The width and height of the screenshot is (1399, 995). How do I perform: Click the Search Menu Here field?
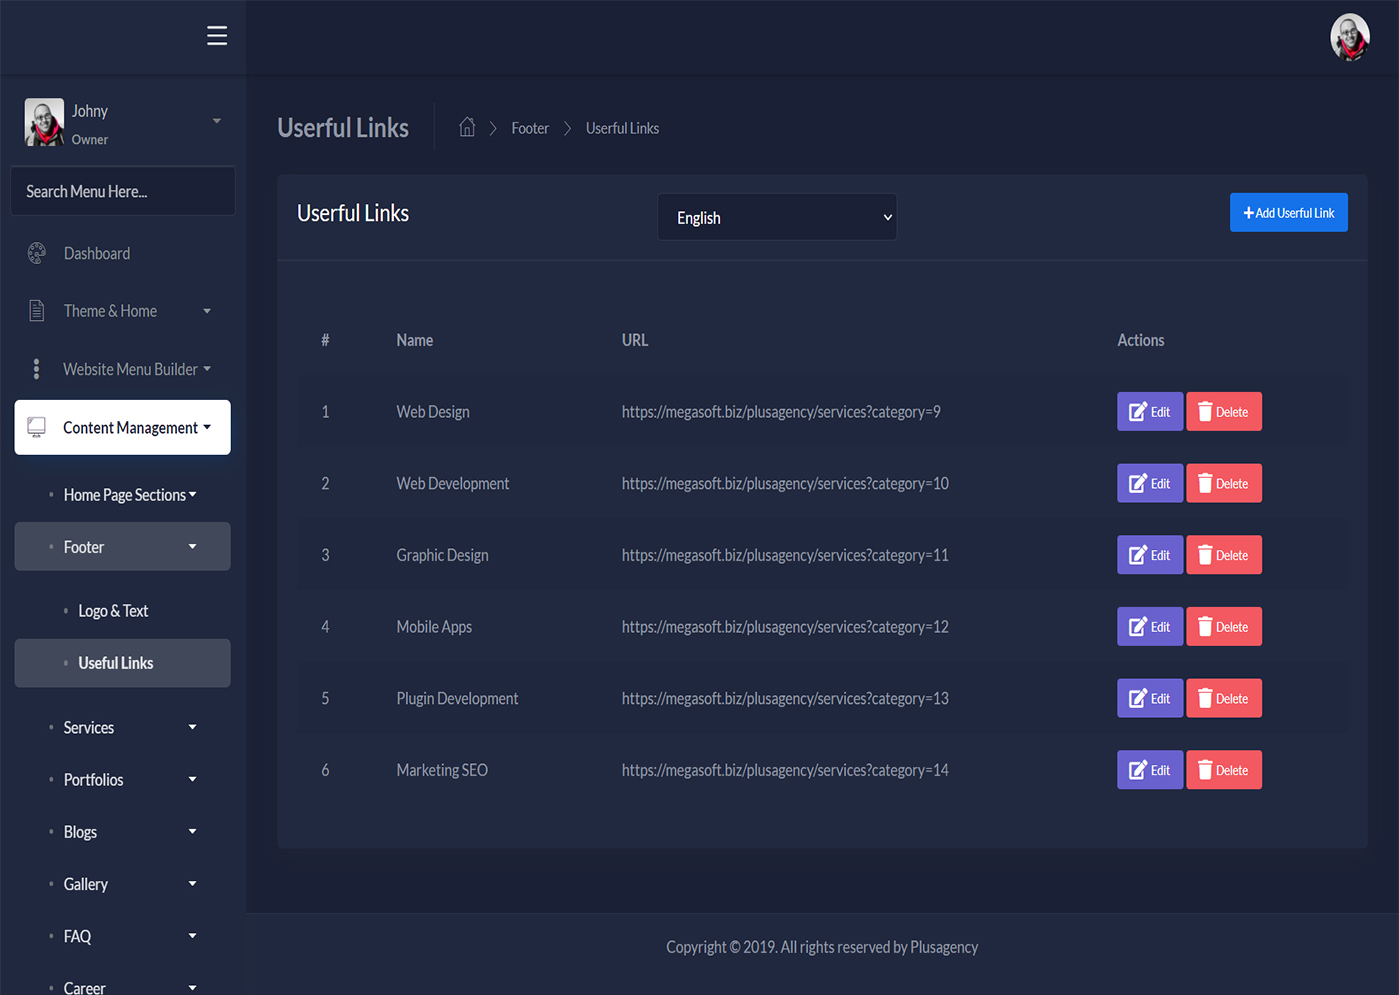pyautogui.click(x=123, y=191)
